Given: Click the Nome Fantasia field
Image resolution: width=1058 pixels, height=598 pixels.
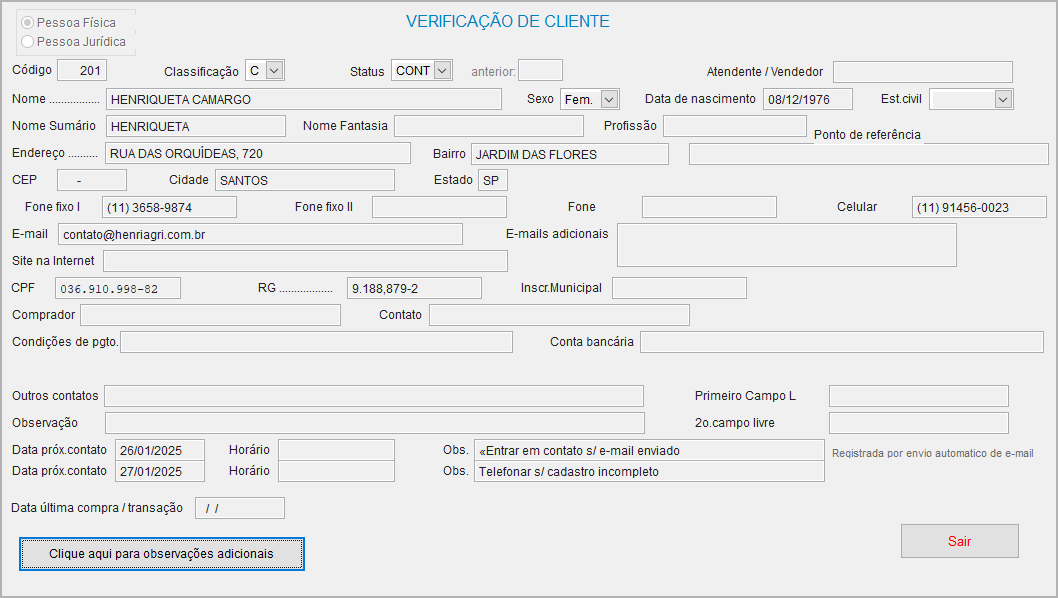Looking at the screenshot, I should click(489, 126).
